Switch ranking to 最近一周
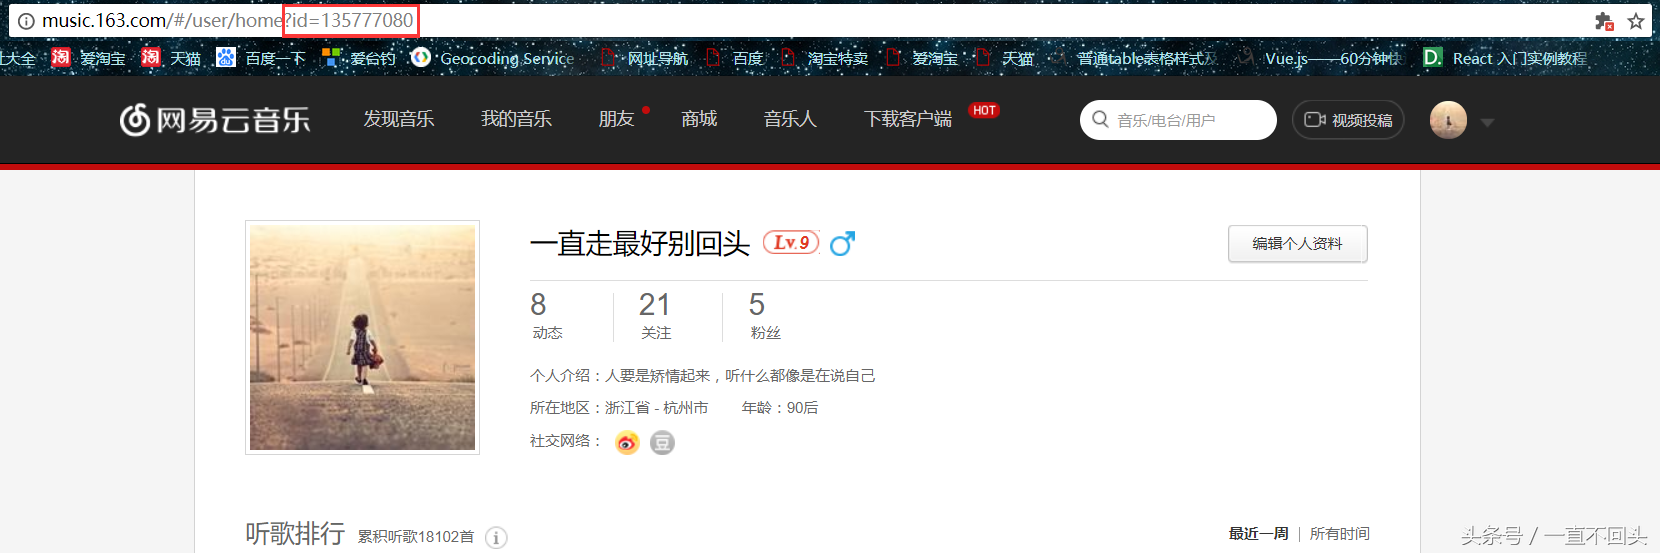The height and width of the screenshot is (553, 1660). coord(1258,534)
